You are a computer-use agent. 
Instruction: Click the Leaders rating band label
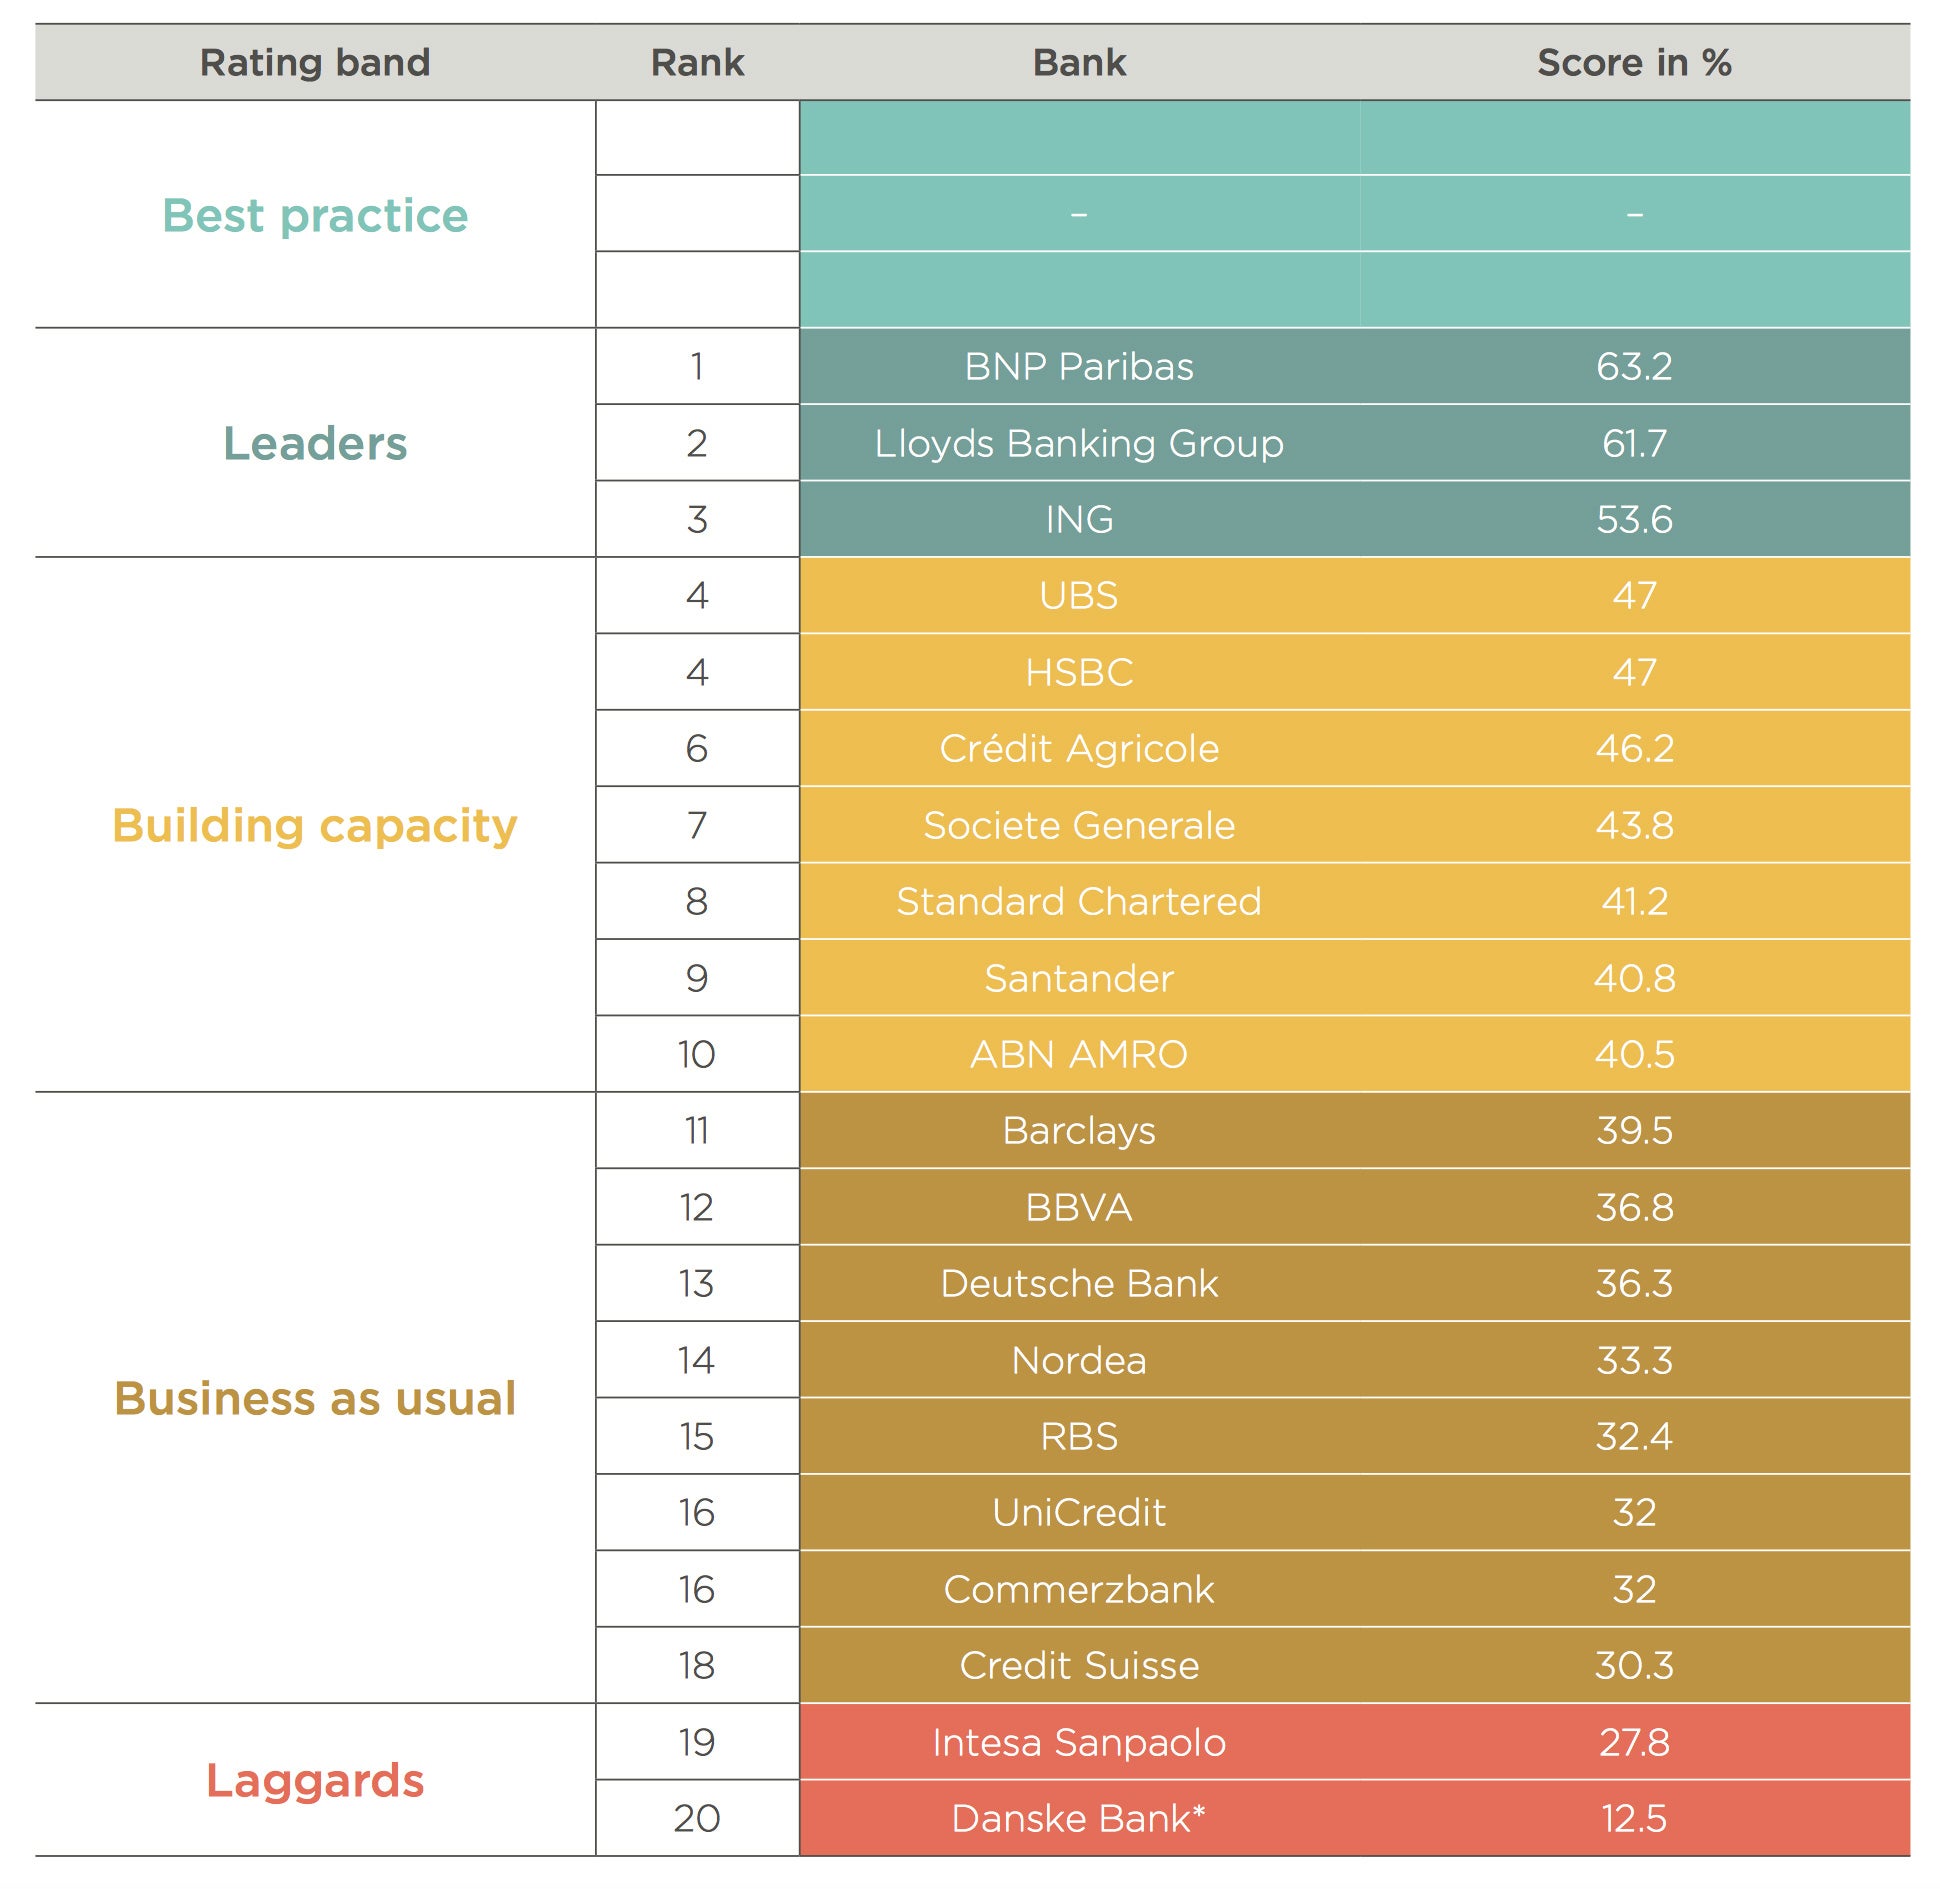tap(315, 443)
